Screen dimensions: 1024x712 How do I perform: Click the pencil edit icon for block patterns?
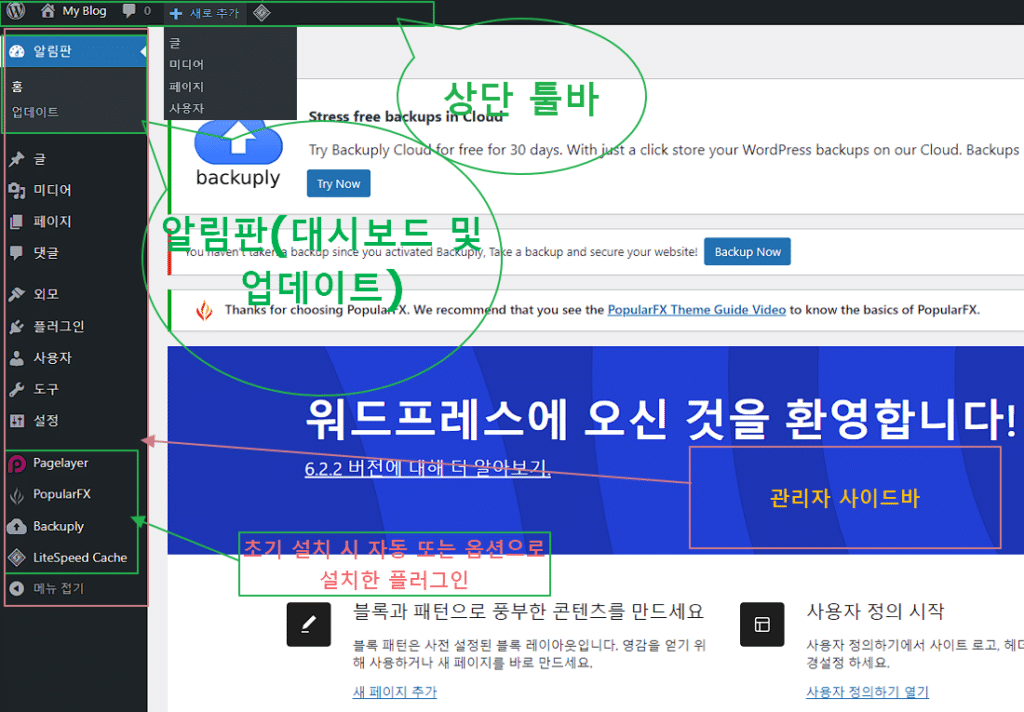[x=308, y=624]
